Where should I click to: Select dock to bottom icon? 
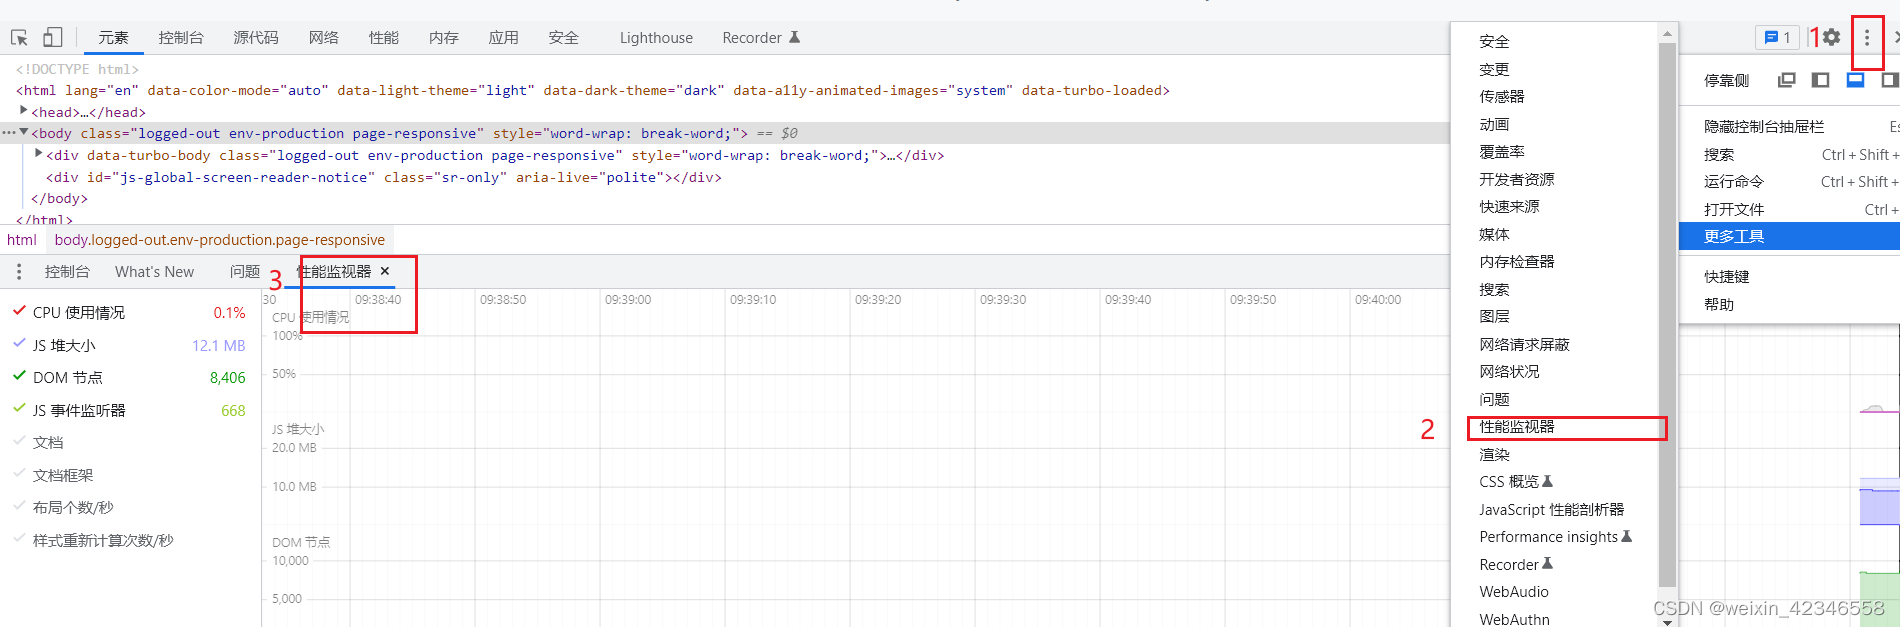click(x=1855, y=80)
